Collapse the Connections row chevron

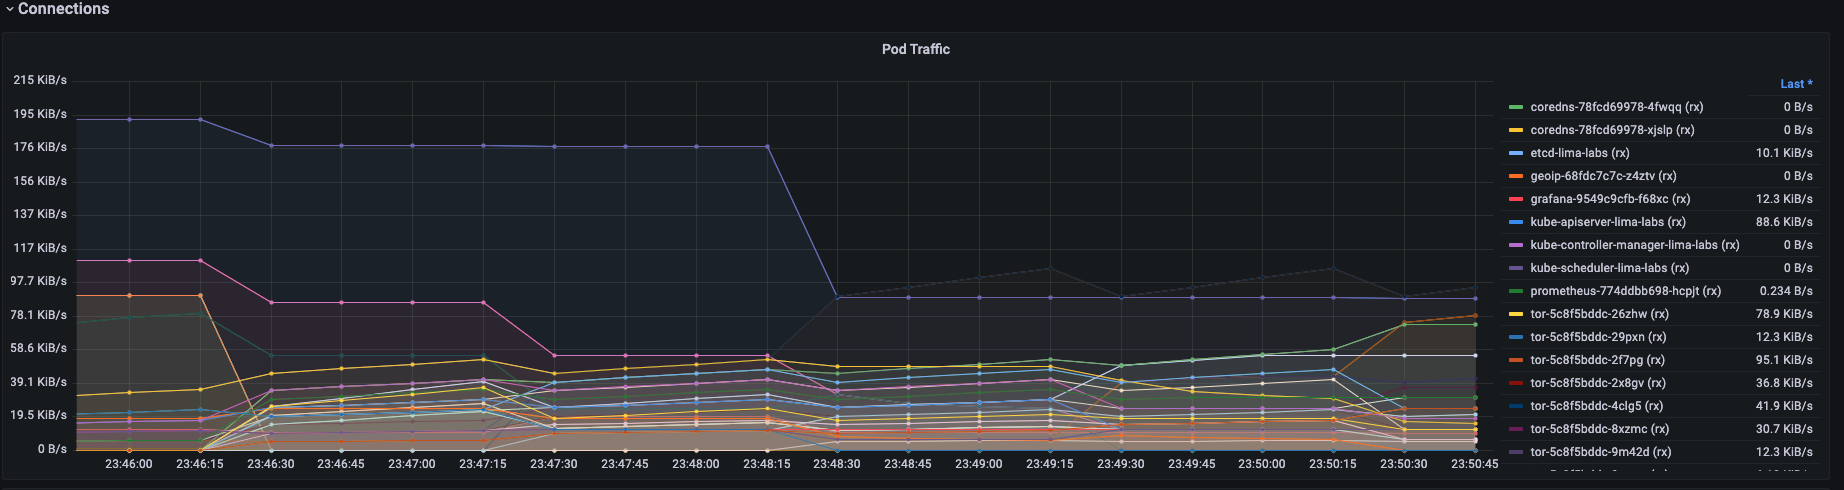click(10, 9)
